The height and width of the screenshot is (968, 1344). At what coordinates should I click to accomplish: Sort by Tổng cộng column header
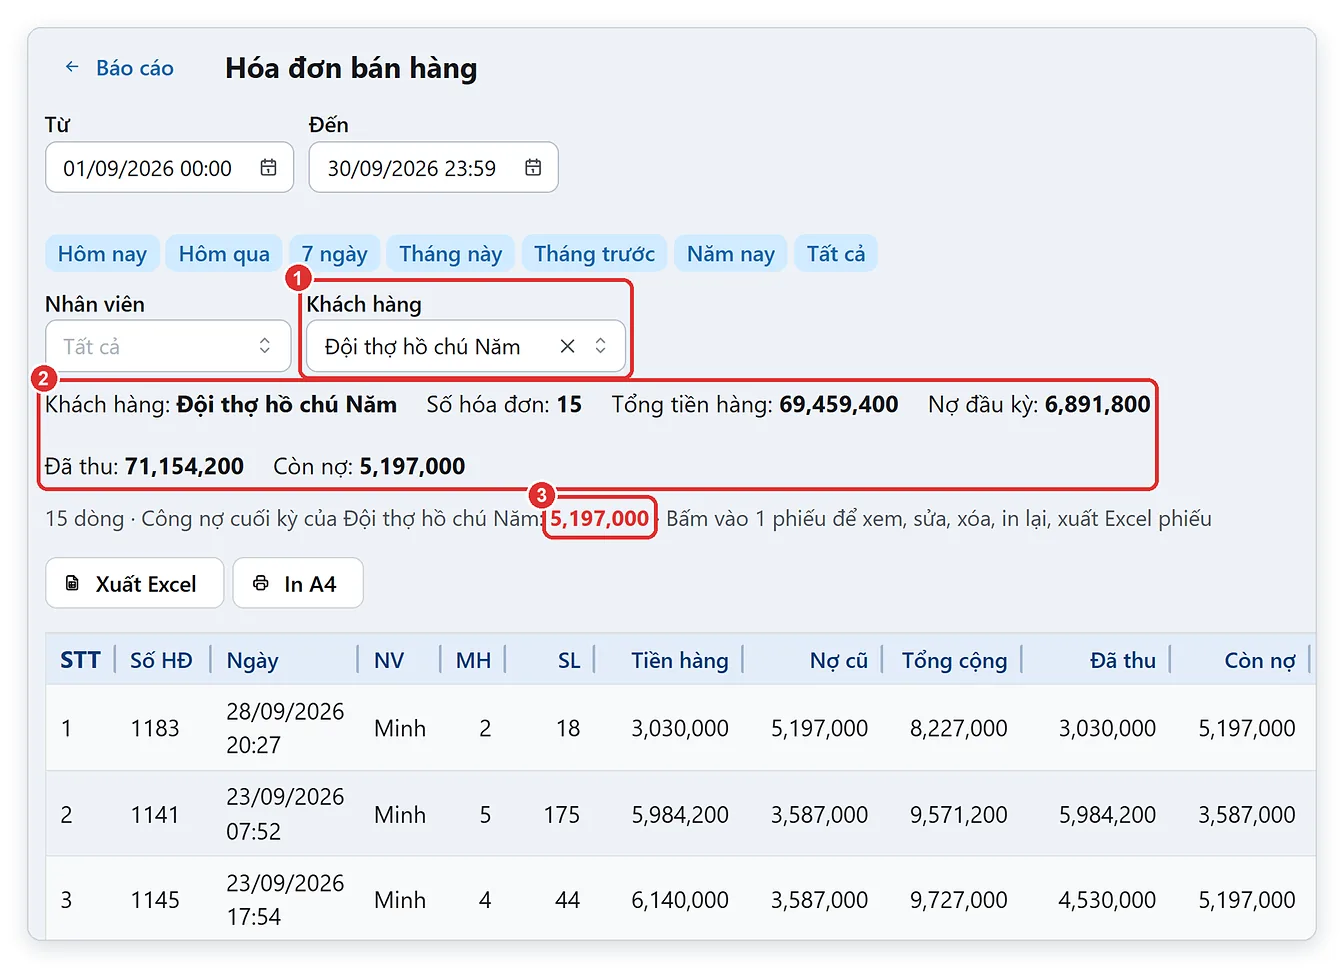(955, 660)
